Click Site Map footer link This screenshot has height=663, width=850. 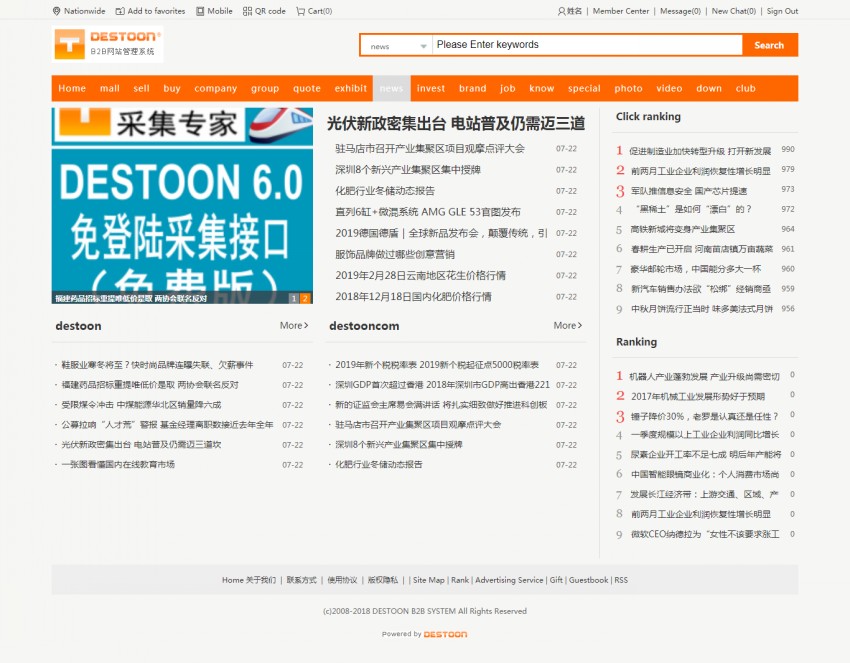coord(428,580)
